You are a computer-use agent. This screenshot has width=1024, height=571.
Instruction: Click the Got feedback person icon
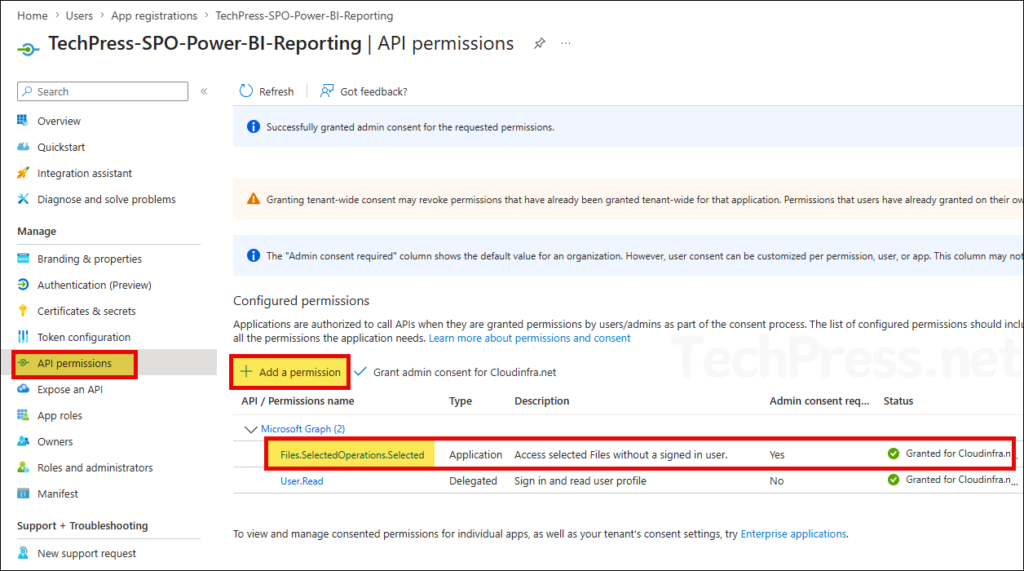(327, 91)
